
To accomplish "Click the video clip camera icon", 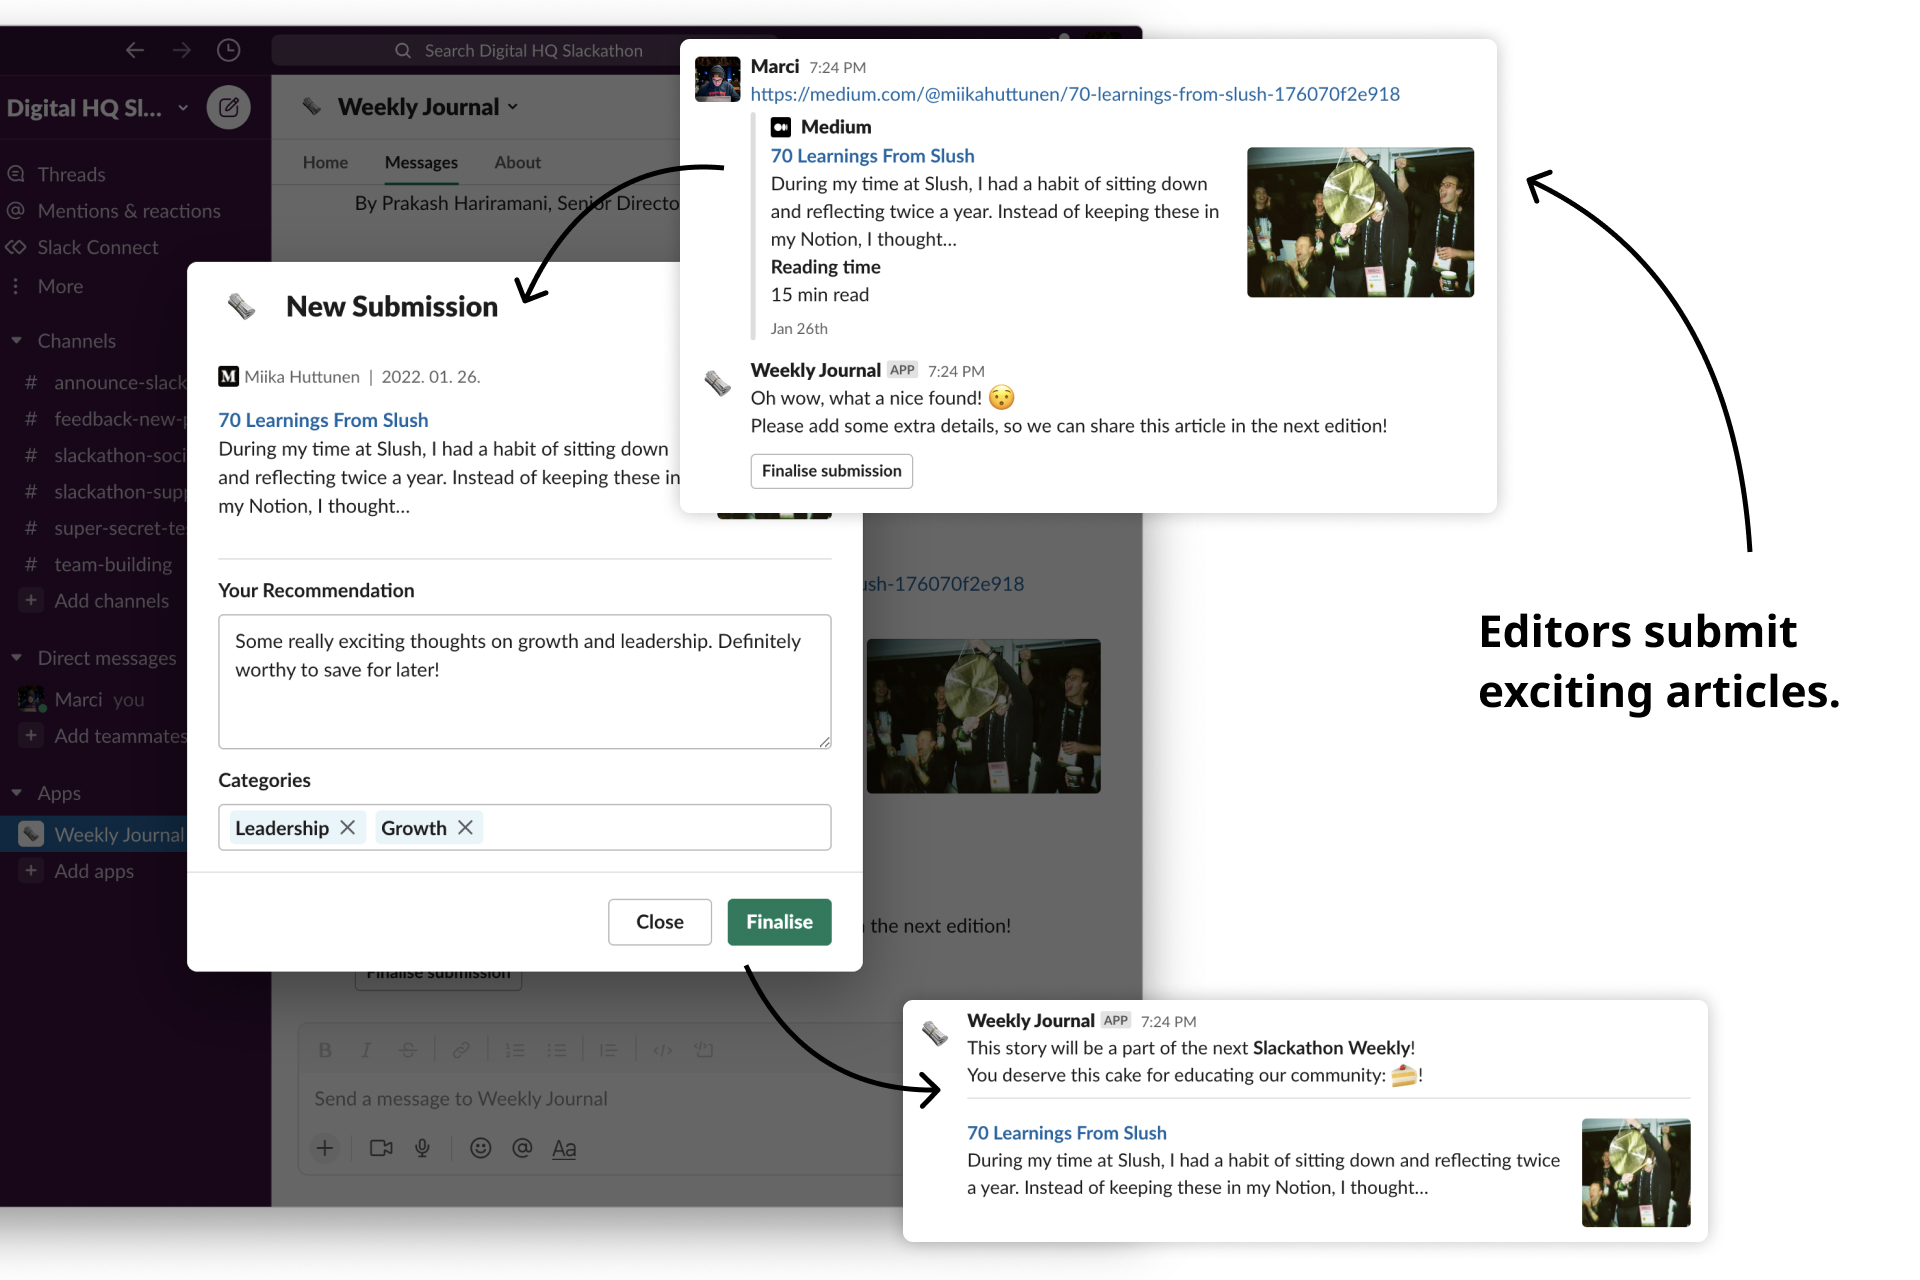I will point(380,1148).
